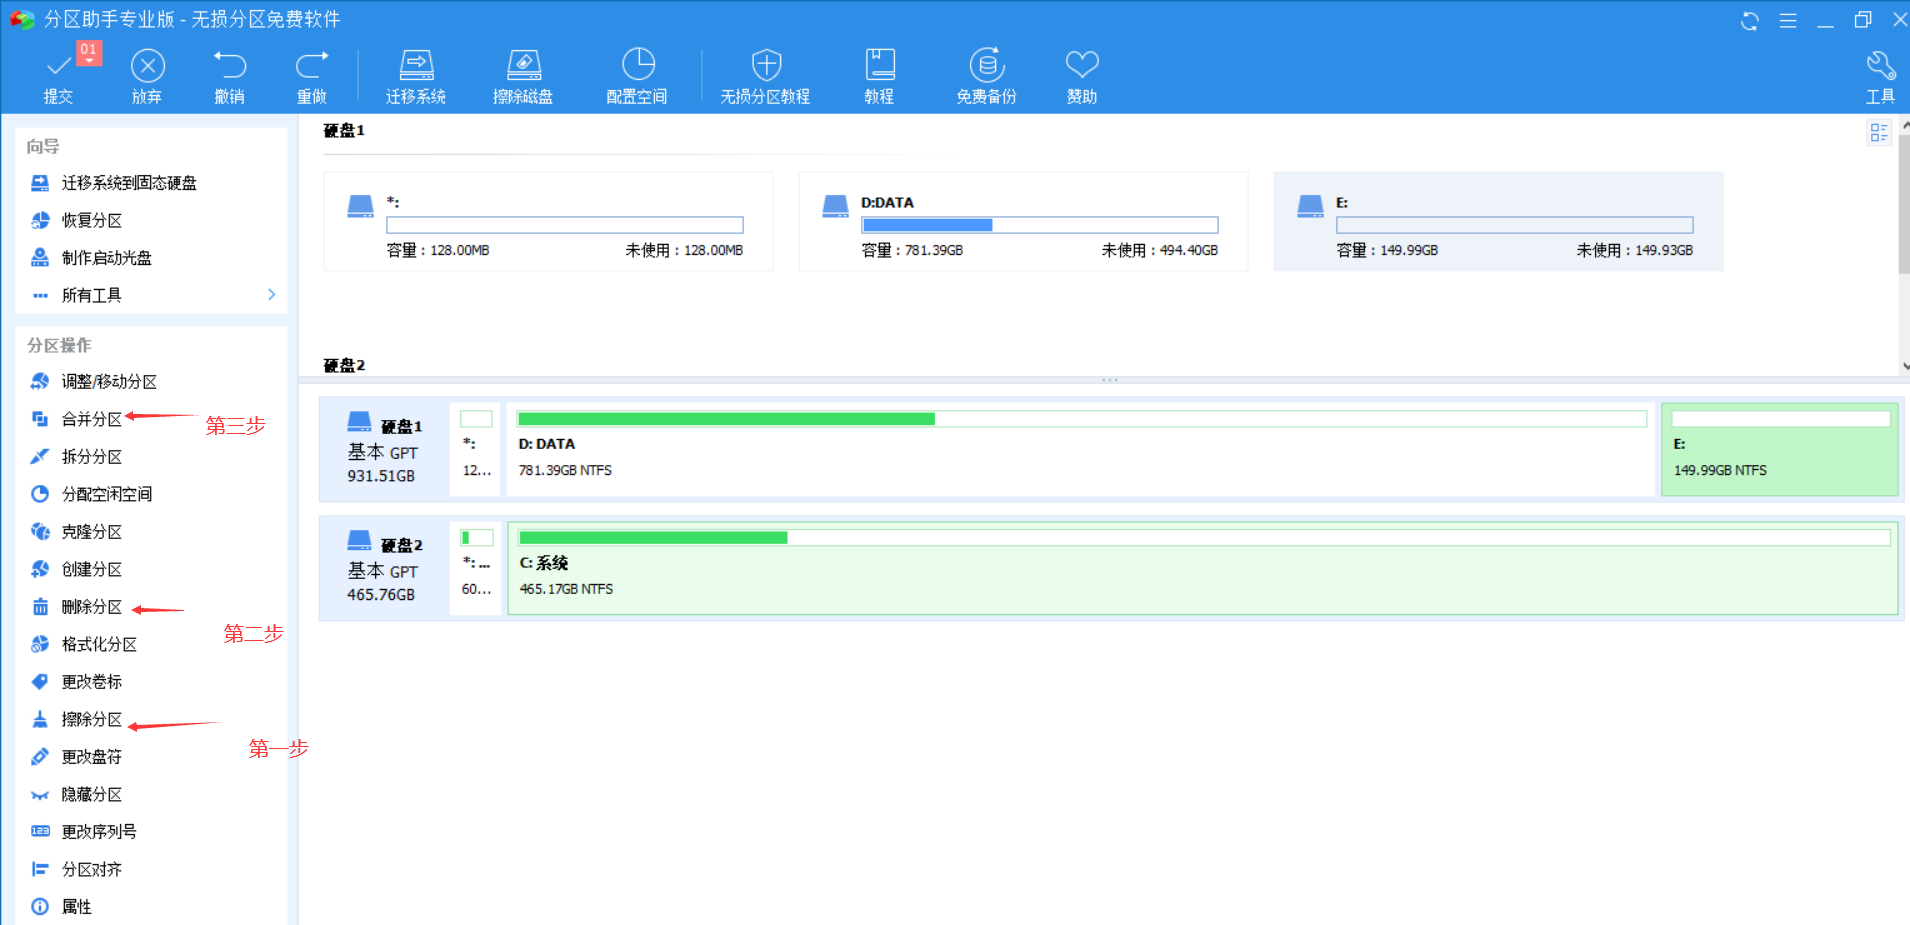Toggle the disk view layout icon
Viewport: 1910px width, 925px height.
(1878, 133)
